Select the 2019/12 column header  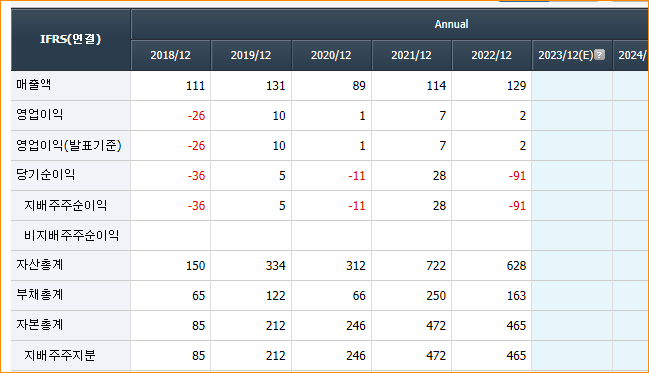[251, 55]
